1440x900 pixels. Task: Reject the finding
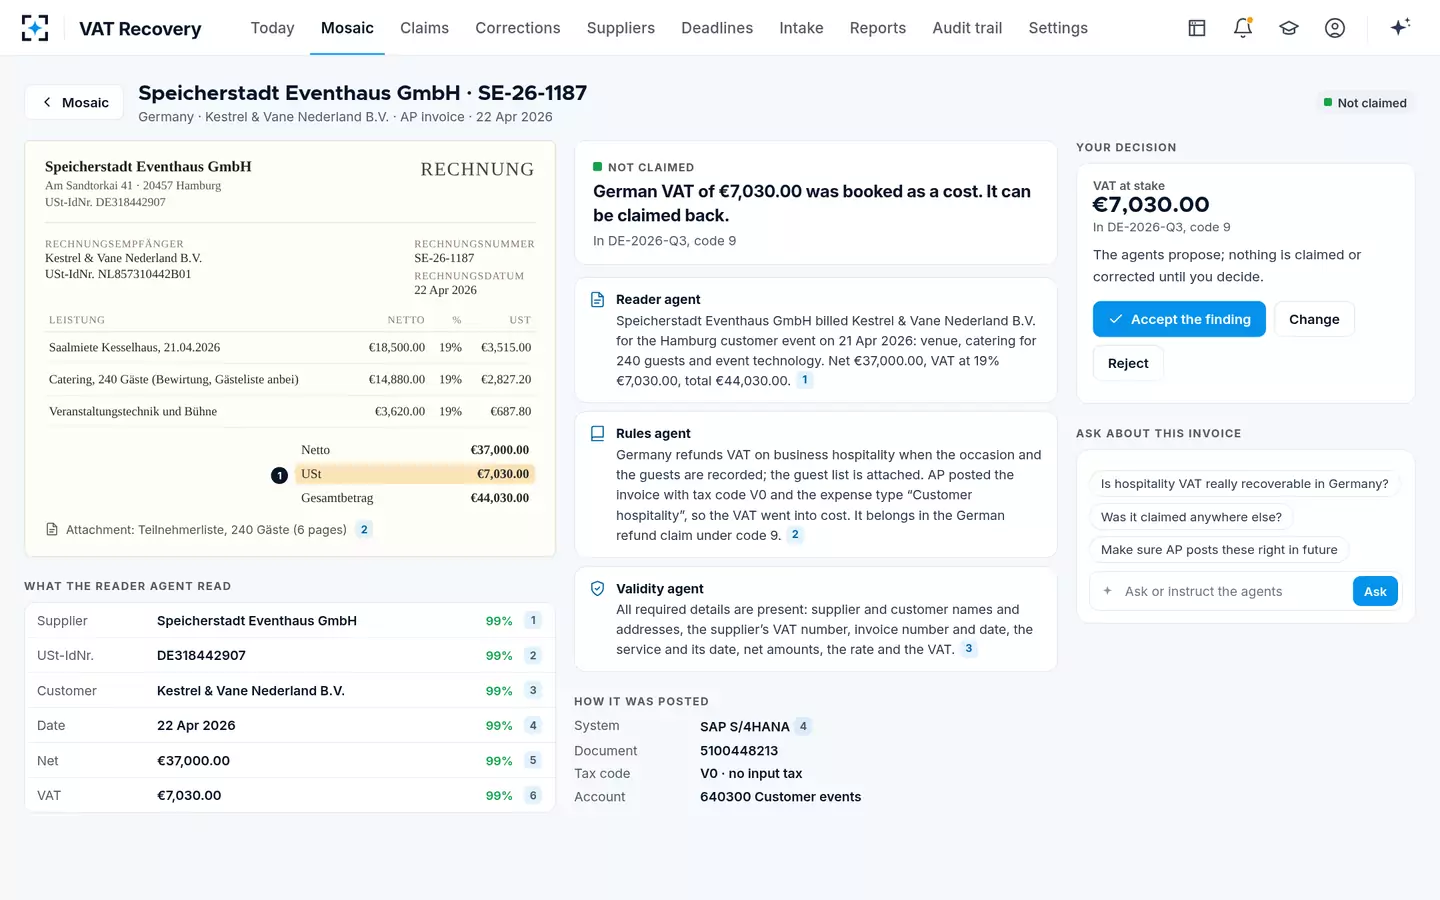coord(1128,363)
